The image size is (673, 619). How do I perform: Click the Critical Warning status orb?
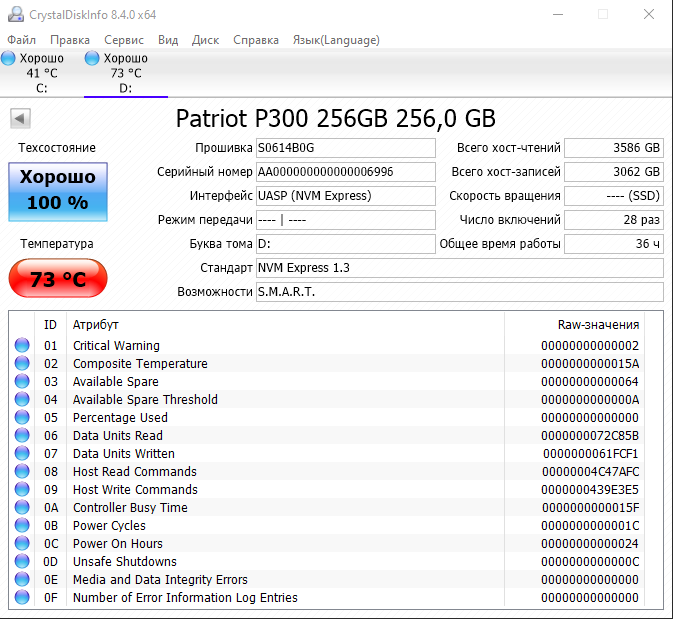point(22,346)
